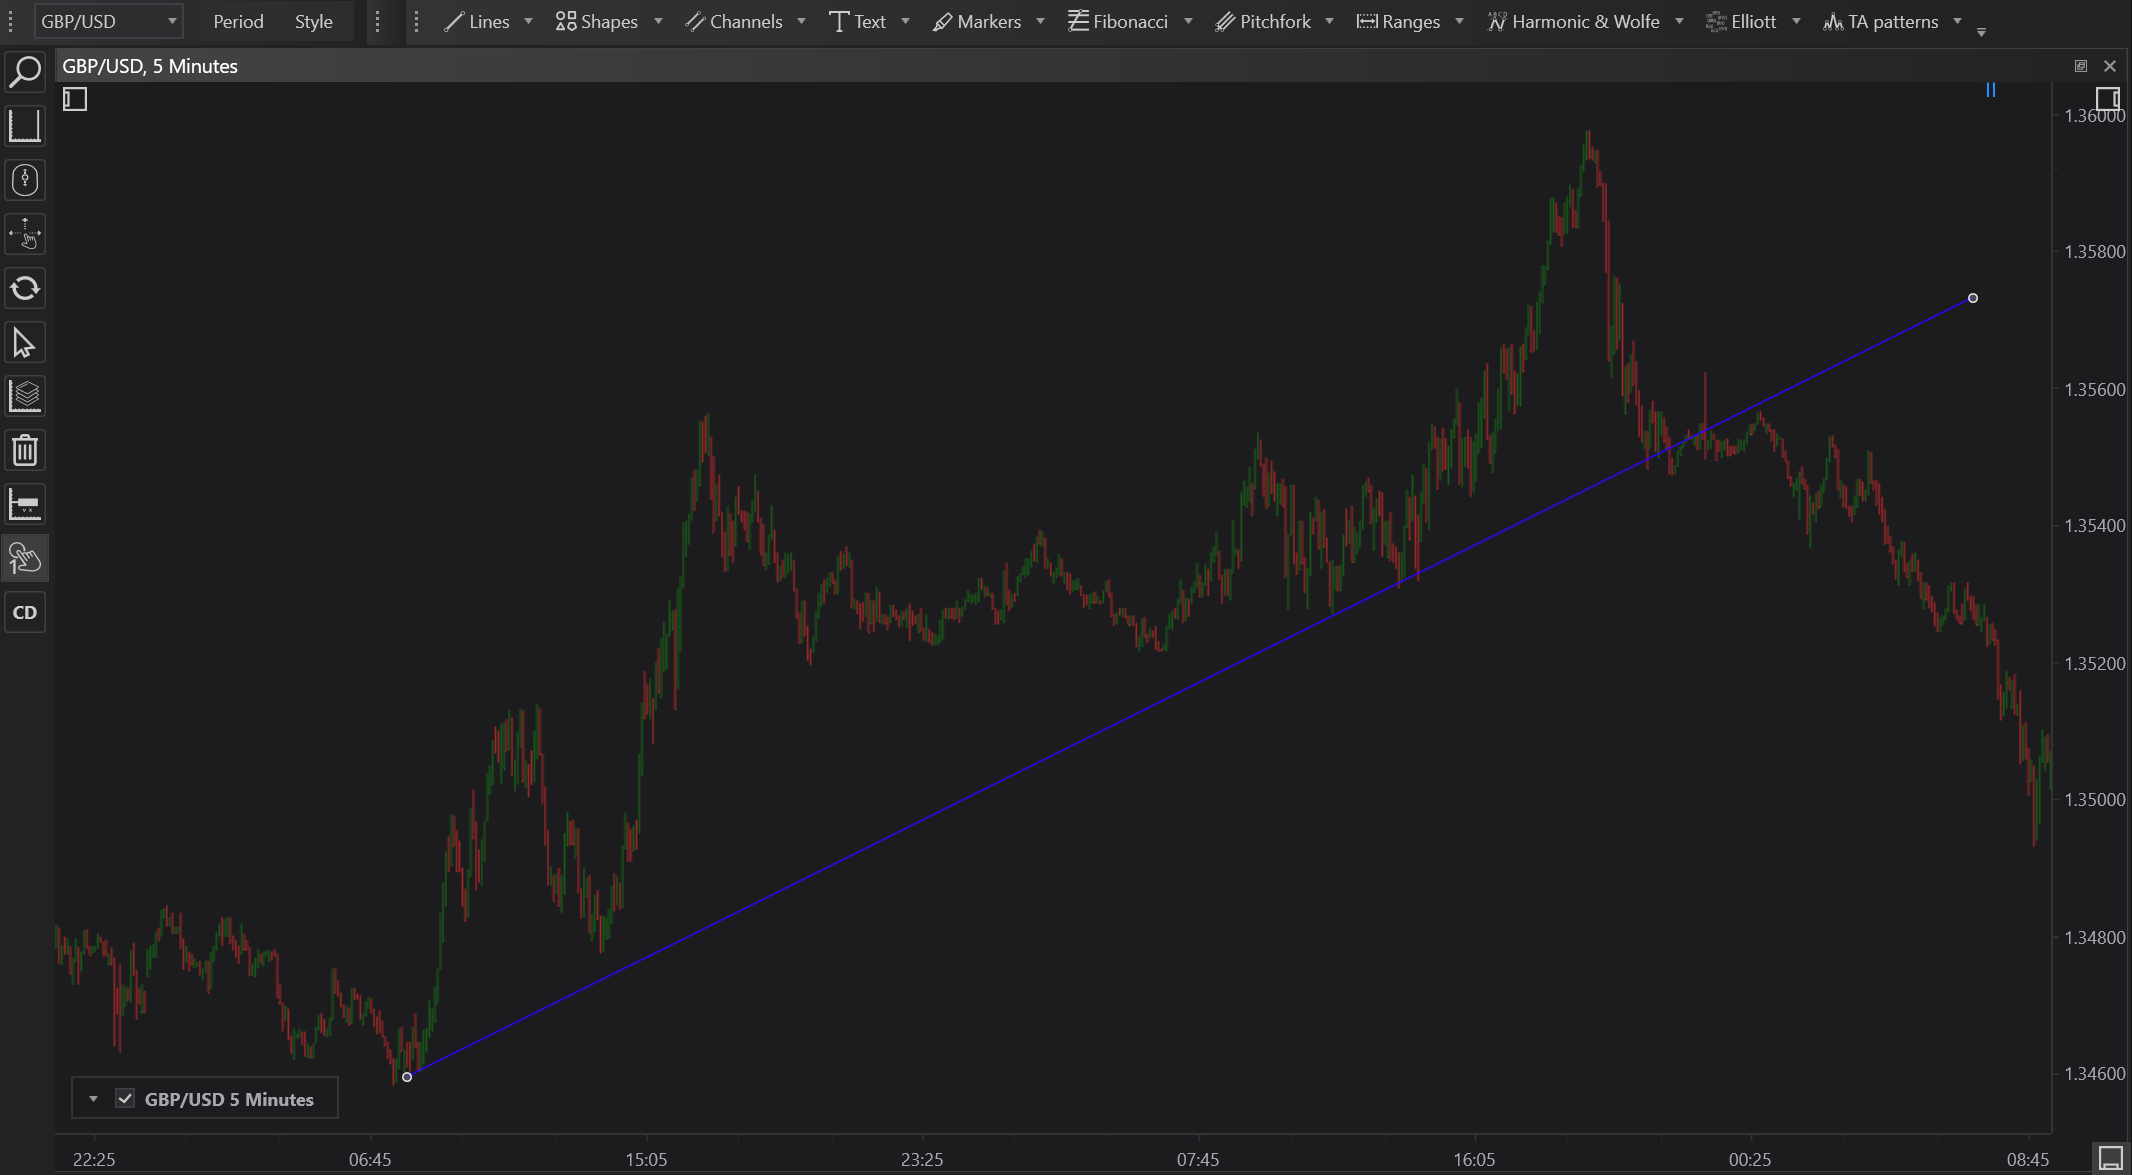
Task: Expand the legend arrow beside GBP/USD 5 Minutes
Action: click(93, 1099)
